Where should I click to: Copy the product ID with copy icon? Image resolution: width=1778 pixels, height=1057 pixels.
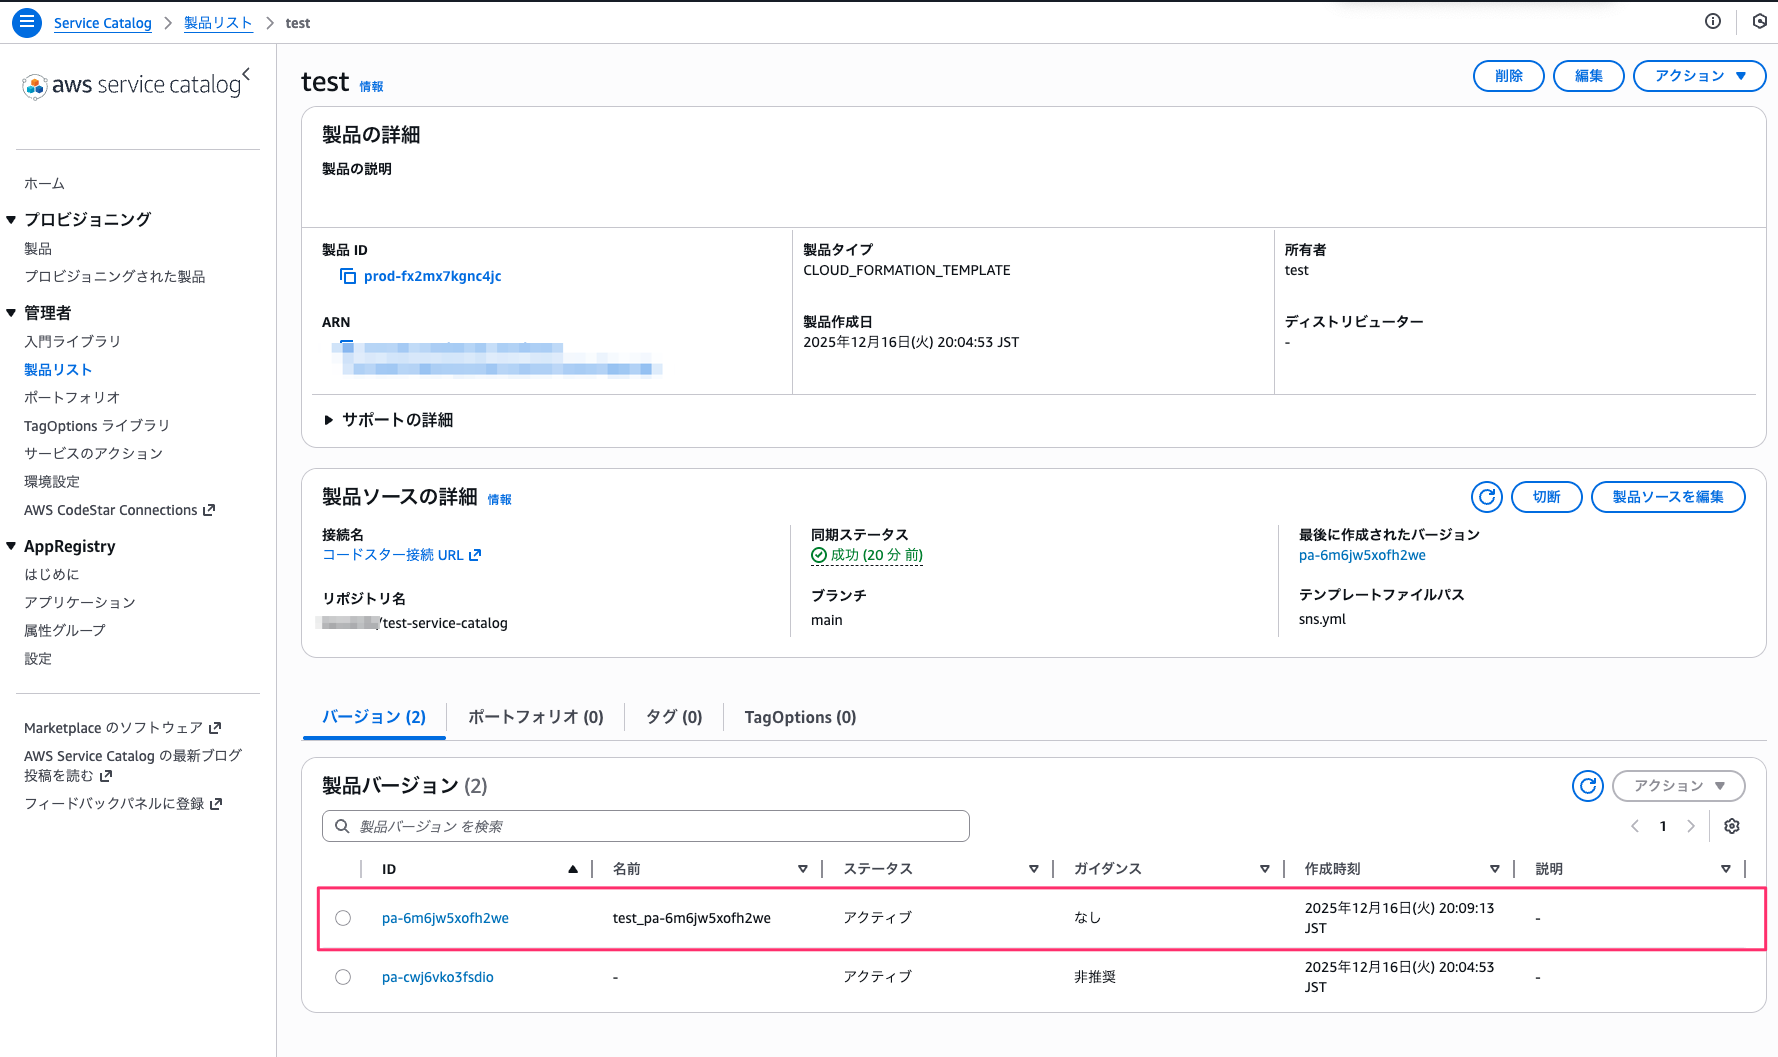(x=348, y=276)
